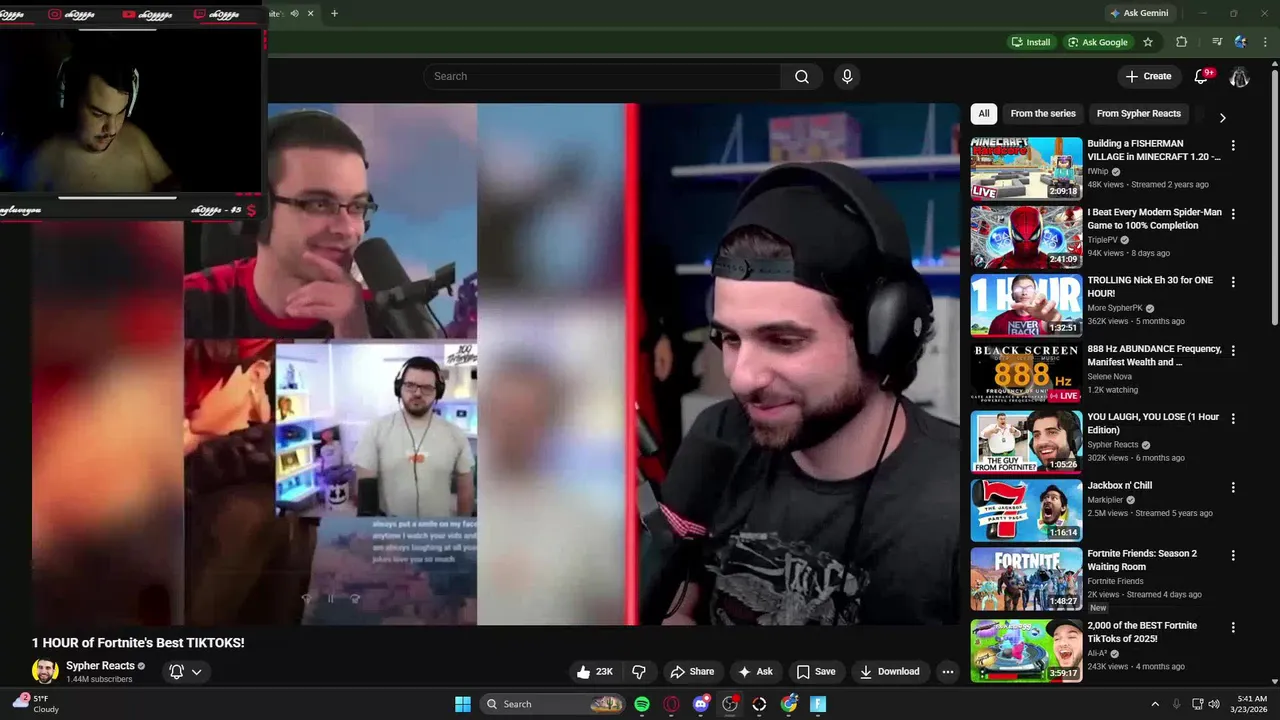Expand notification options next to the bell

(197, 672)
